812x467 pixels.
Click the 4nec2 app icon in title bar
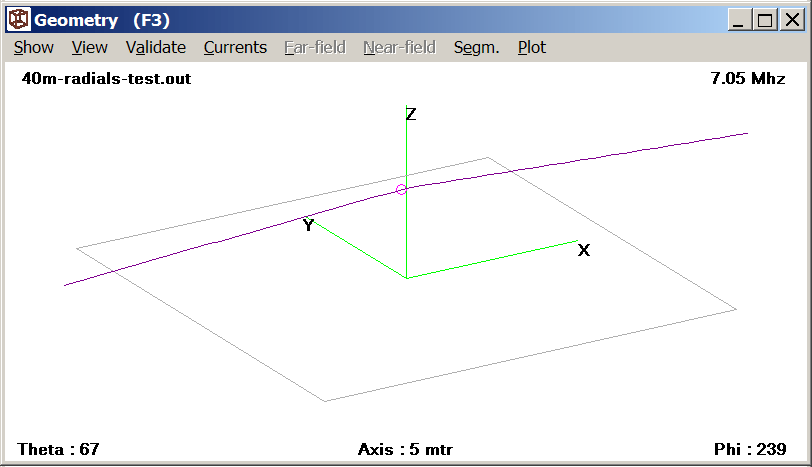19,20
